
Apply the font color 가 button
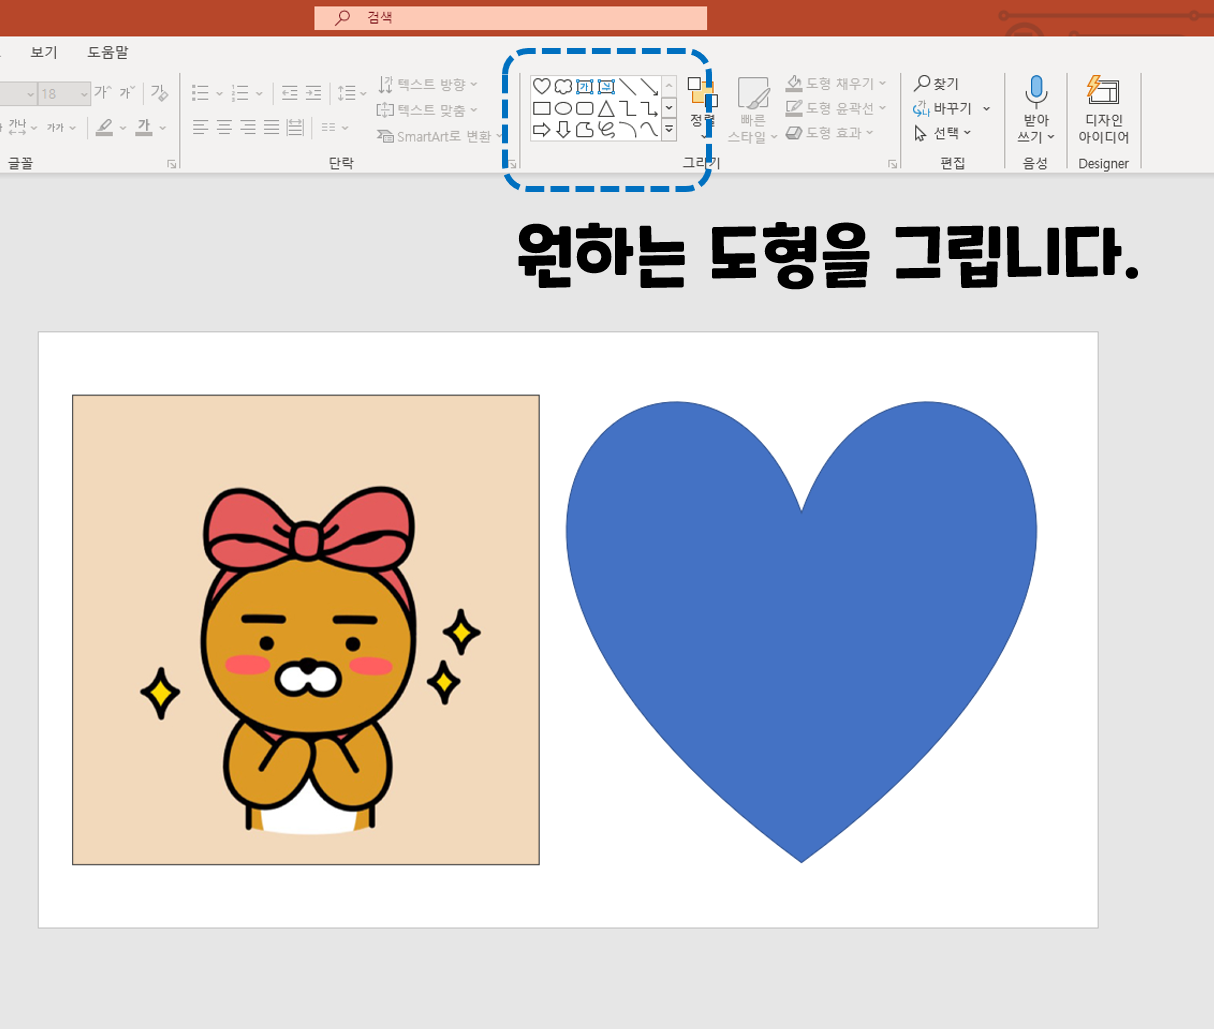pos(144,127)
